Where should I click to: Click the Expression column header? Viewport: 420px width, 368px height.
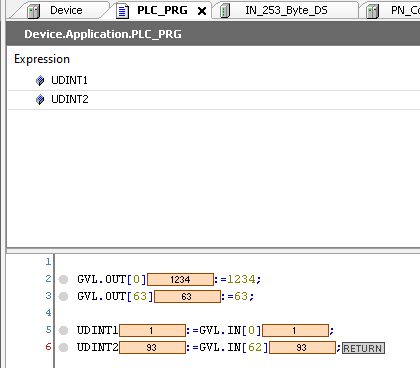(x=42, y=59)
